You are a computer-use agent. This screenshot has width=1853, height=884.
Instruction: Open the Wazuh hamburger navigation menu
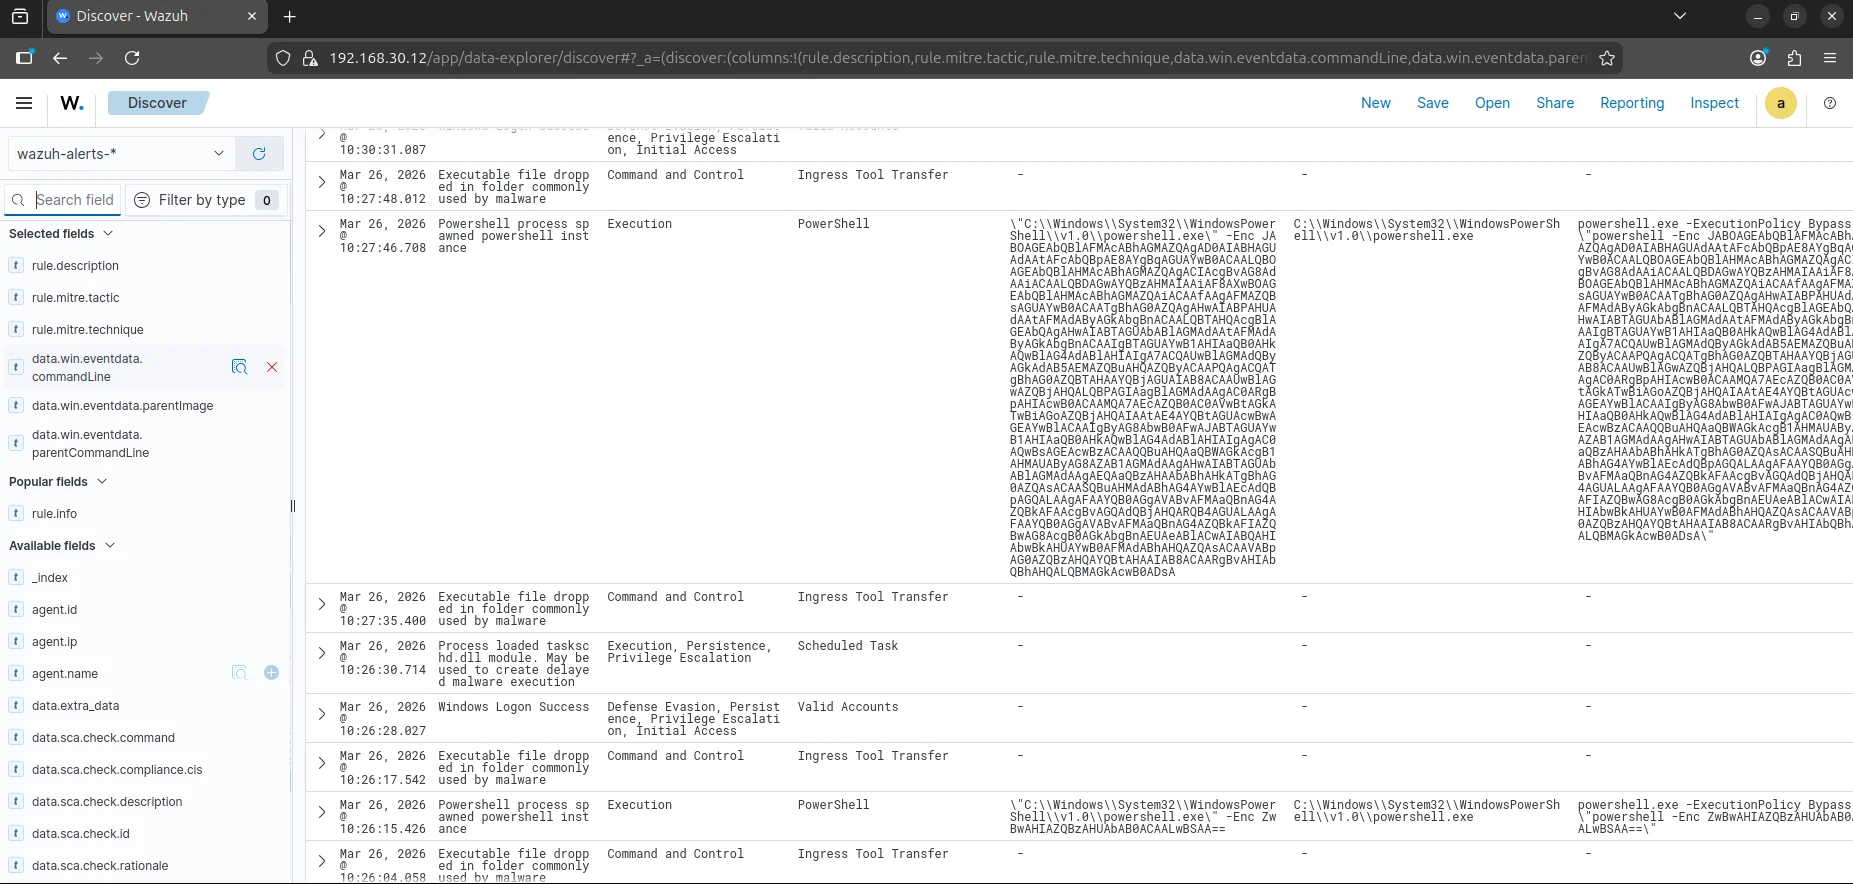tap(24, 103)
